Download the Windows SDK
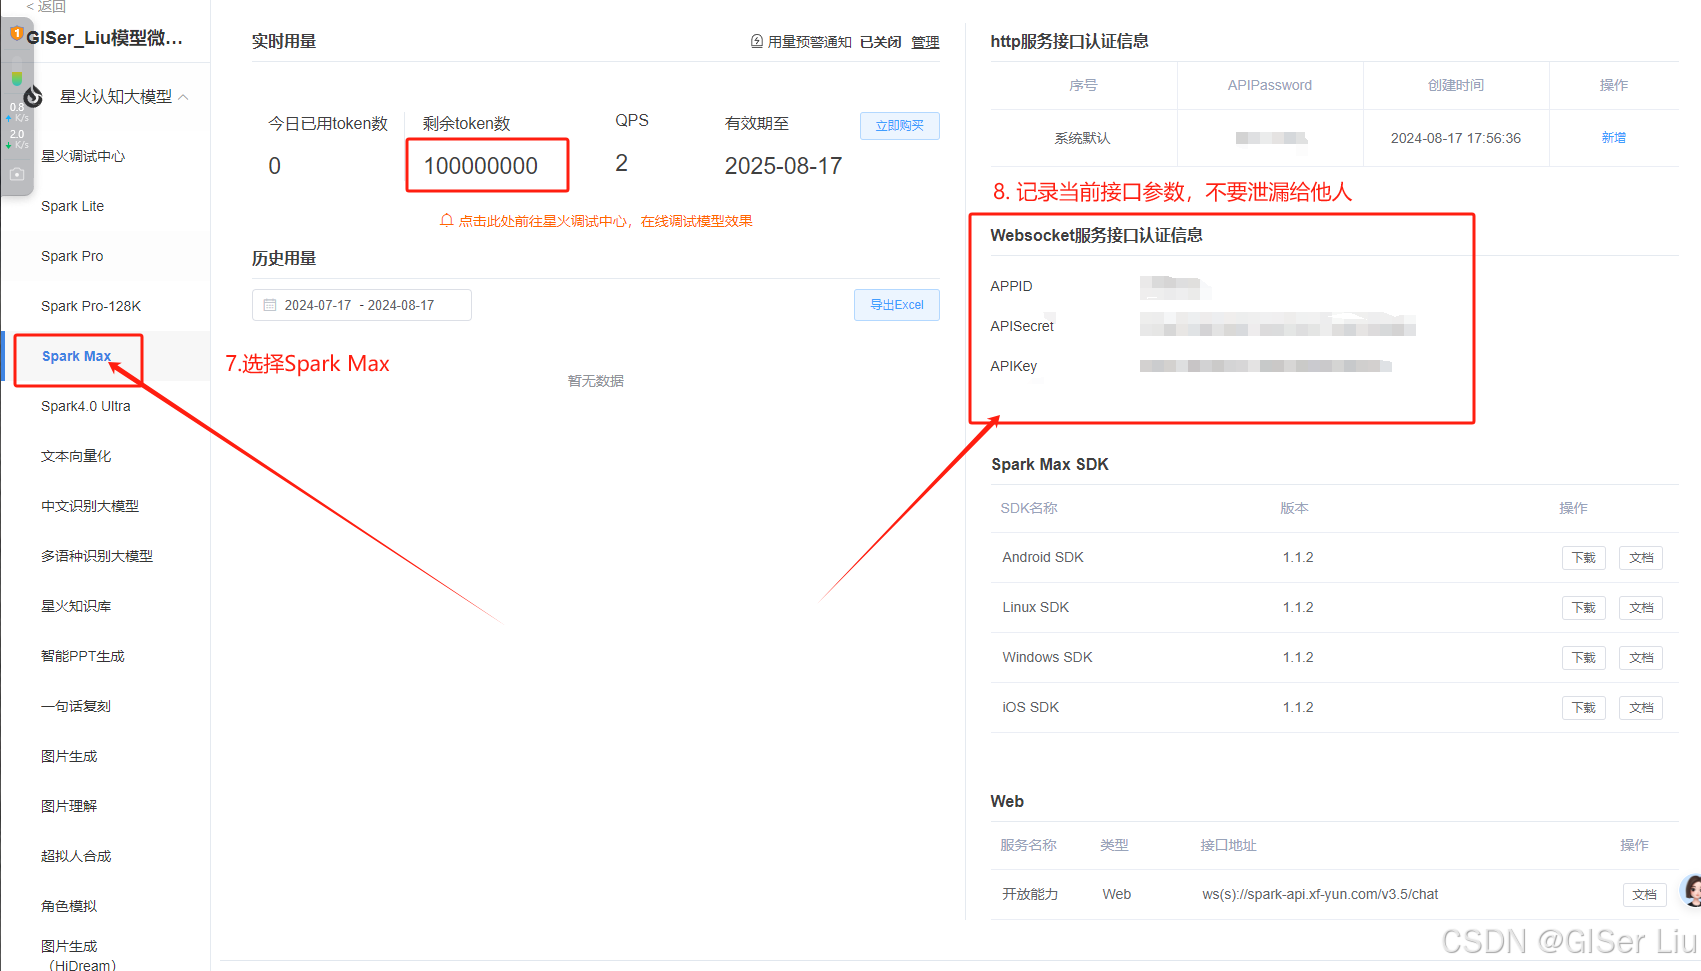This screenshot has width=1701, height=971. [x=1583, y=658]
